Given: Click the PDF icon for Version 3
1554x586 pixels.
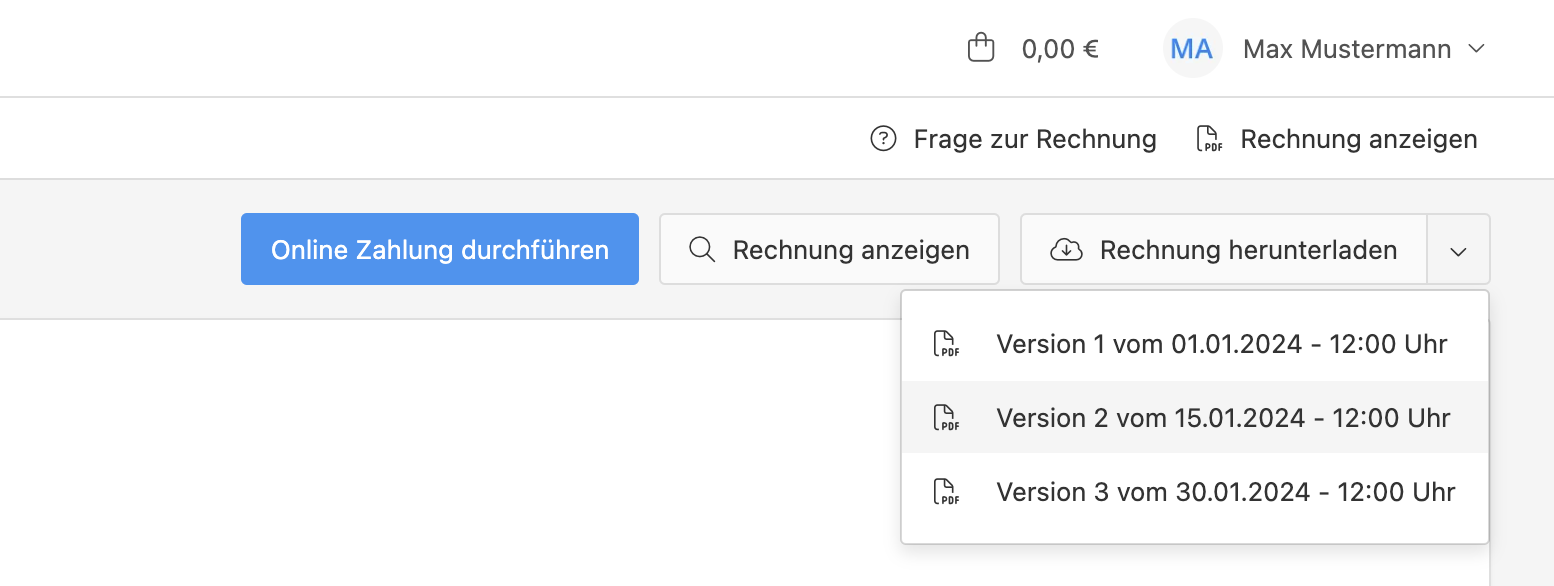Looking at the screenshot, I should 946,492.
